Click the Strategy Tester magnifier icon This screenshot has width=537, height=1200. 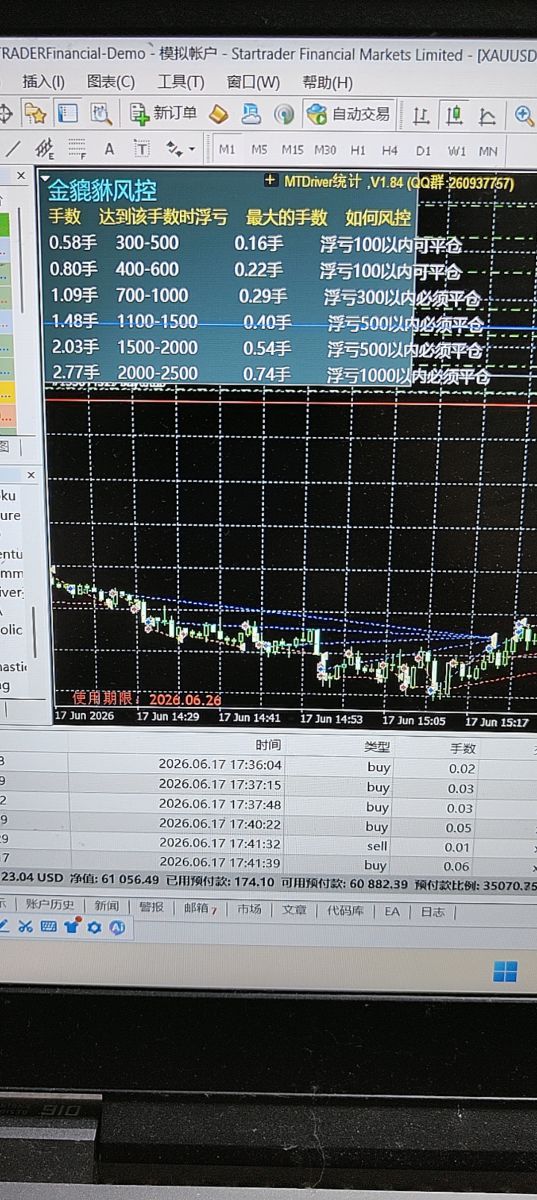click(x=100, y=114)
